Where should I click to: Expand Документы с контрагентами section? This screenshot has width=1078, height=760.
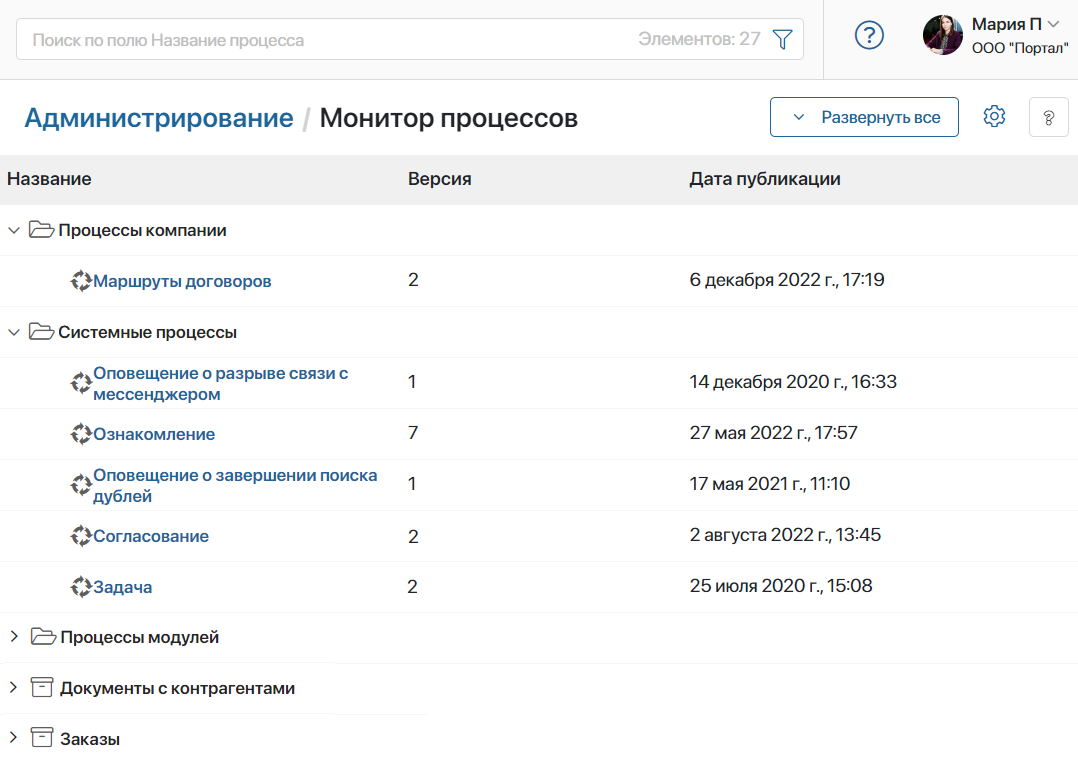(14, 688)
